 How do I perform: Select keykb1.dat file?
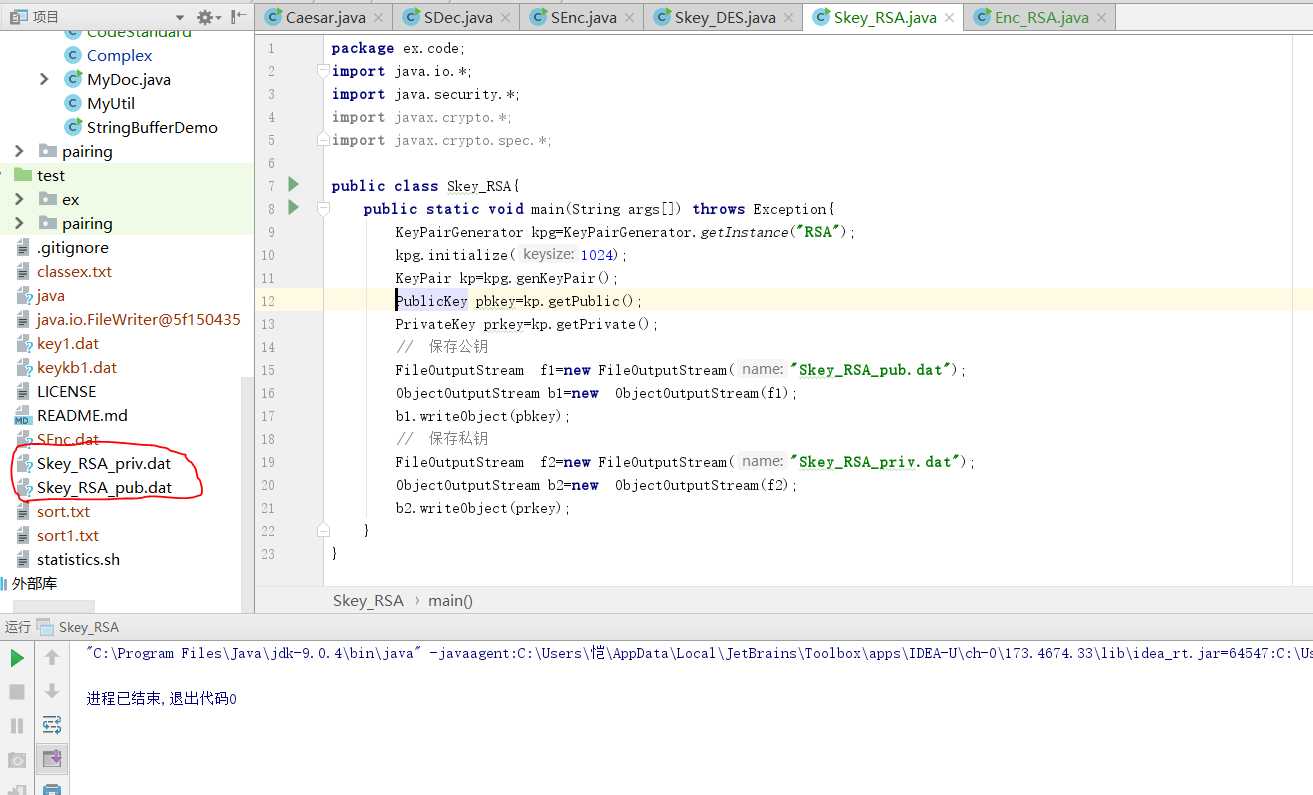click(x=76, y=367)
